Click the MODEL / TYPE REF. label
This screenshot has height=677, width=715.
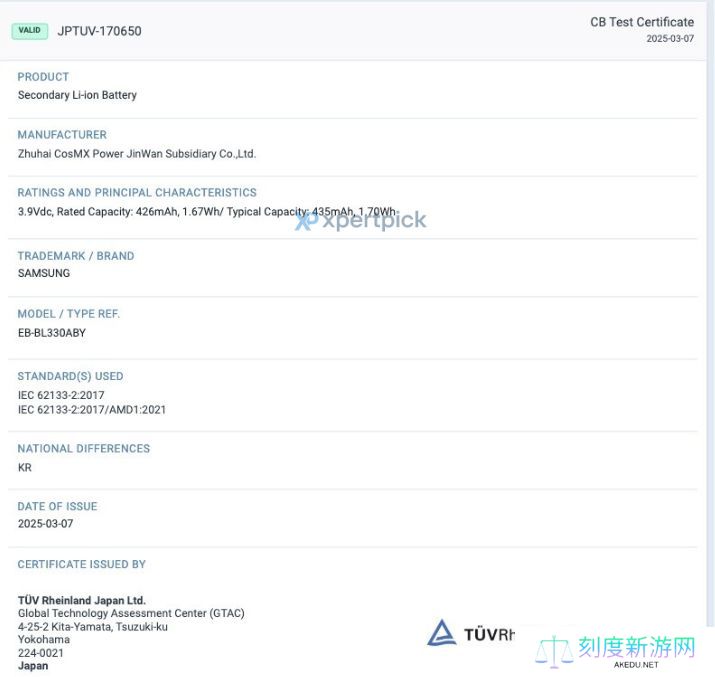[x=68, y=314]
